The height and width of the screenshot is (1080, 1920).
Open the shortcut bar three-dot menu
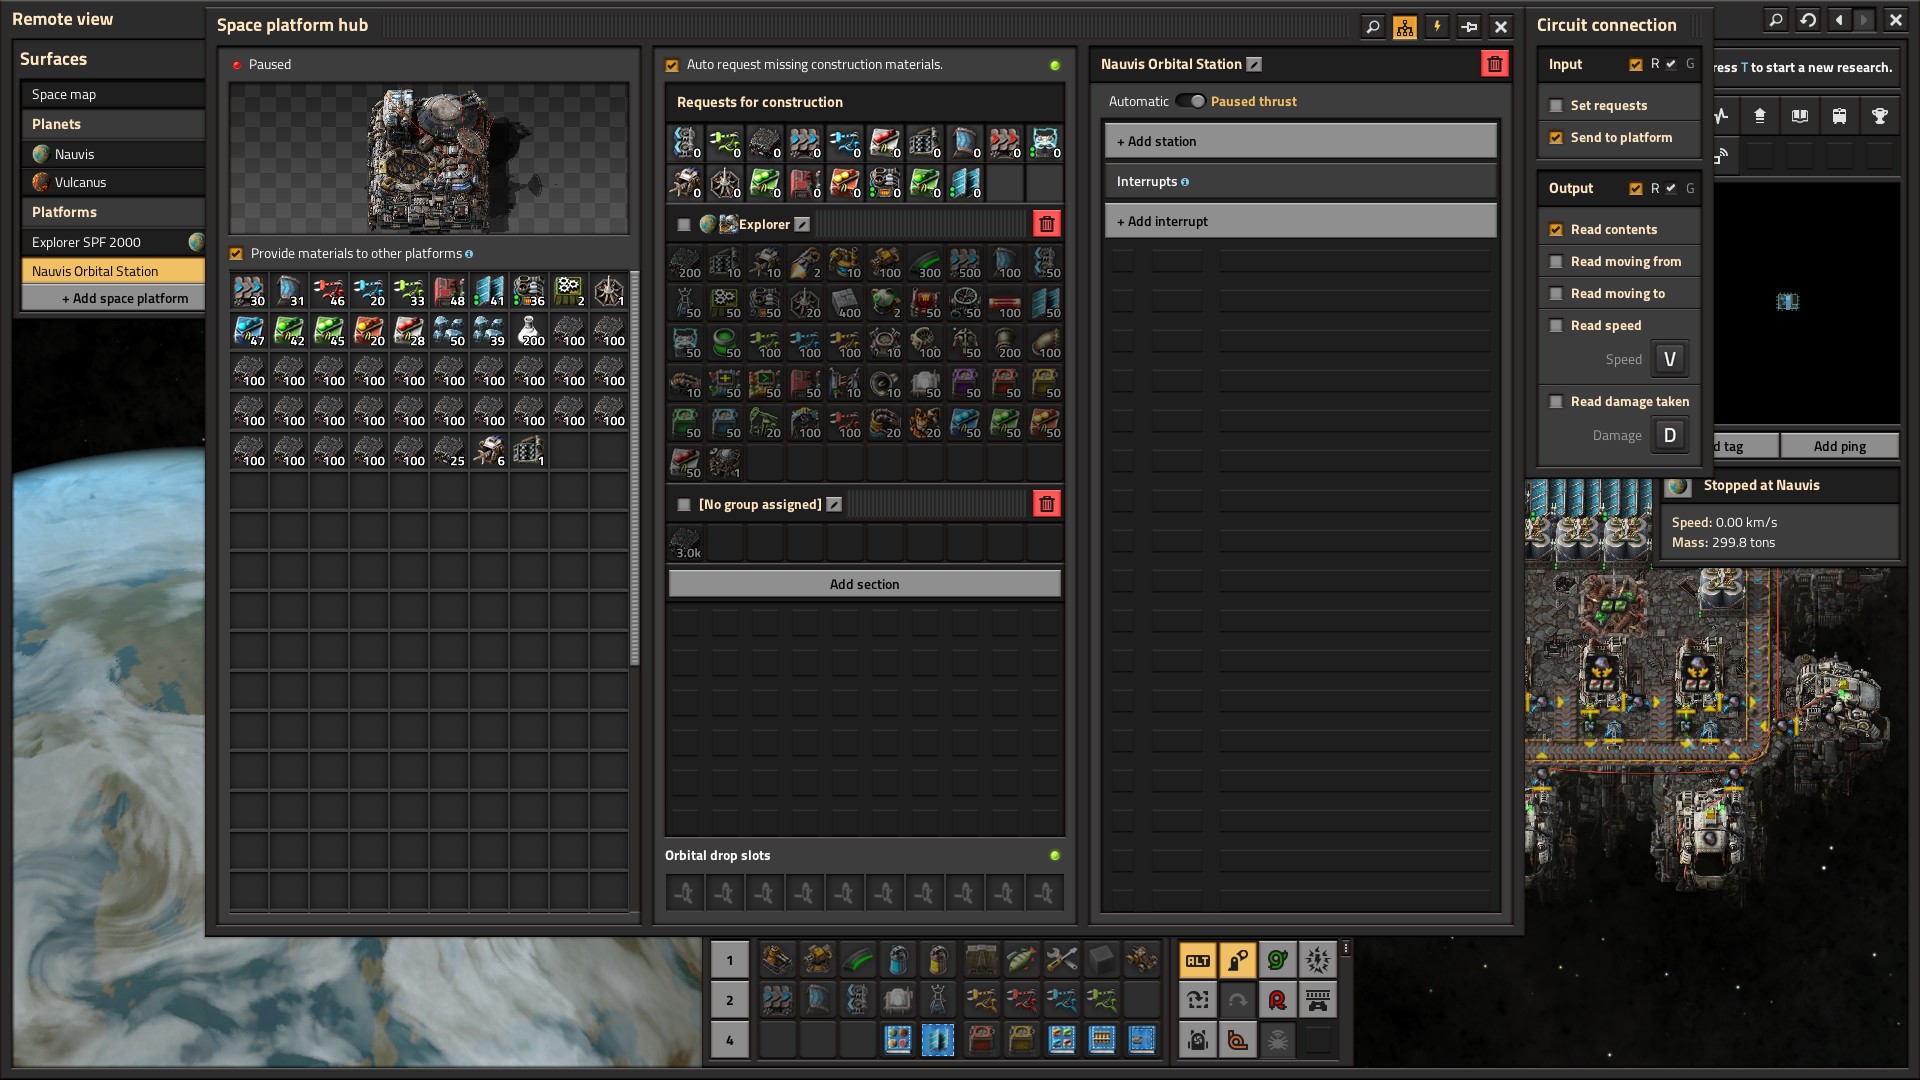tap(1346, 948)
